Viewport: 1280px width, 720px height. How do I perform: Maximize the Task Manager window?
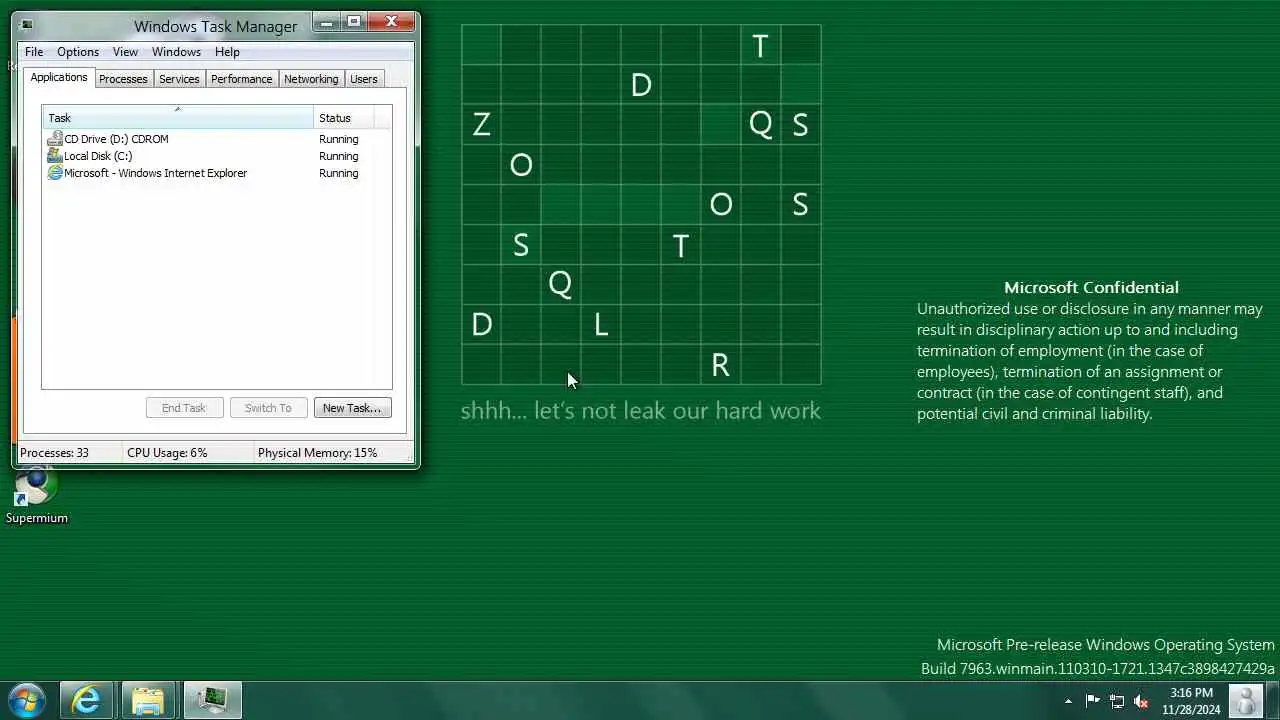pyautogui.click(x=353, y=22)
